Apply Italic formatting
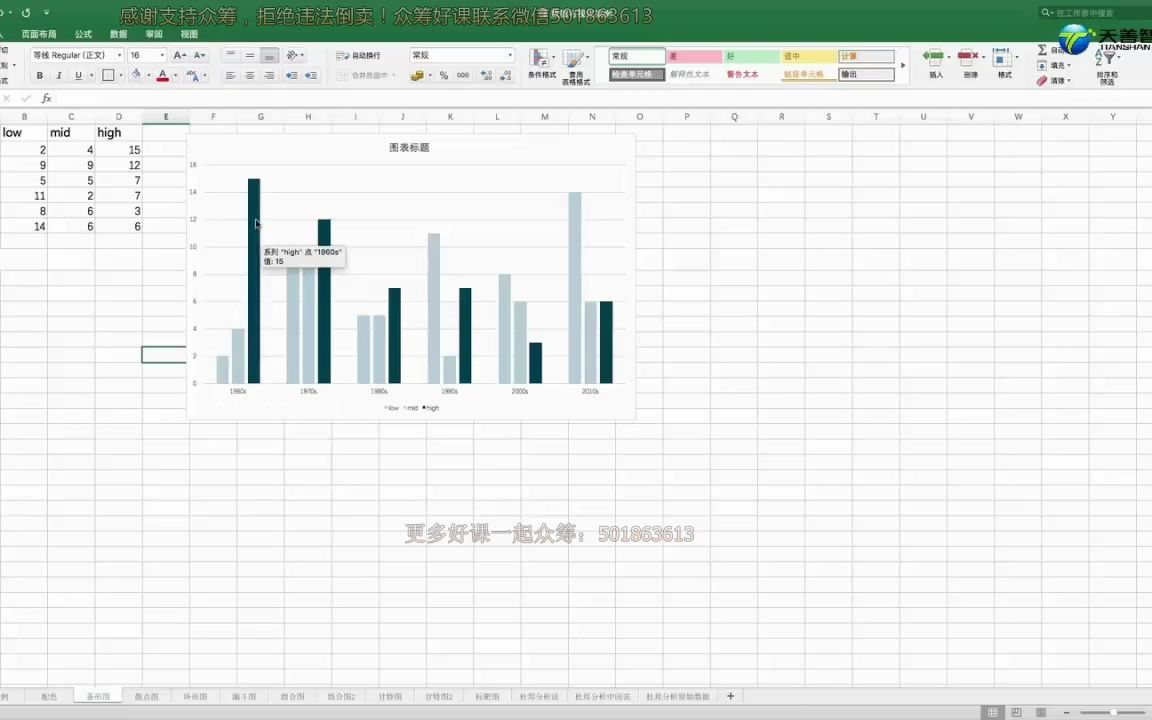The width and height of the screenshot is (1152, 720). pyautogui.click(x=60, y=75)
